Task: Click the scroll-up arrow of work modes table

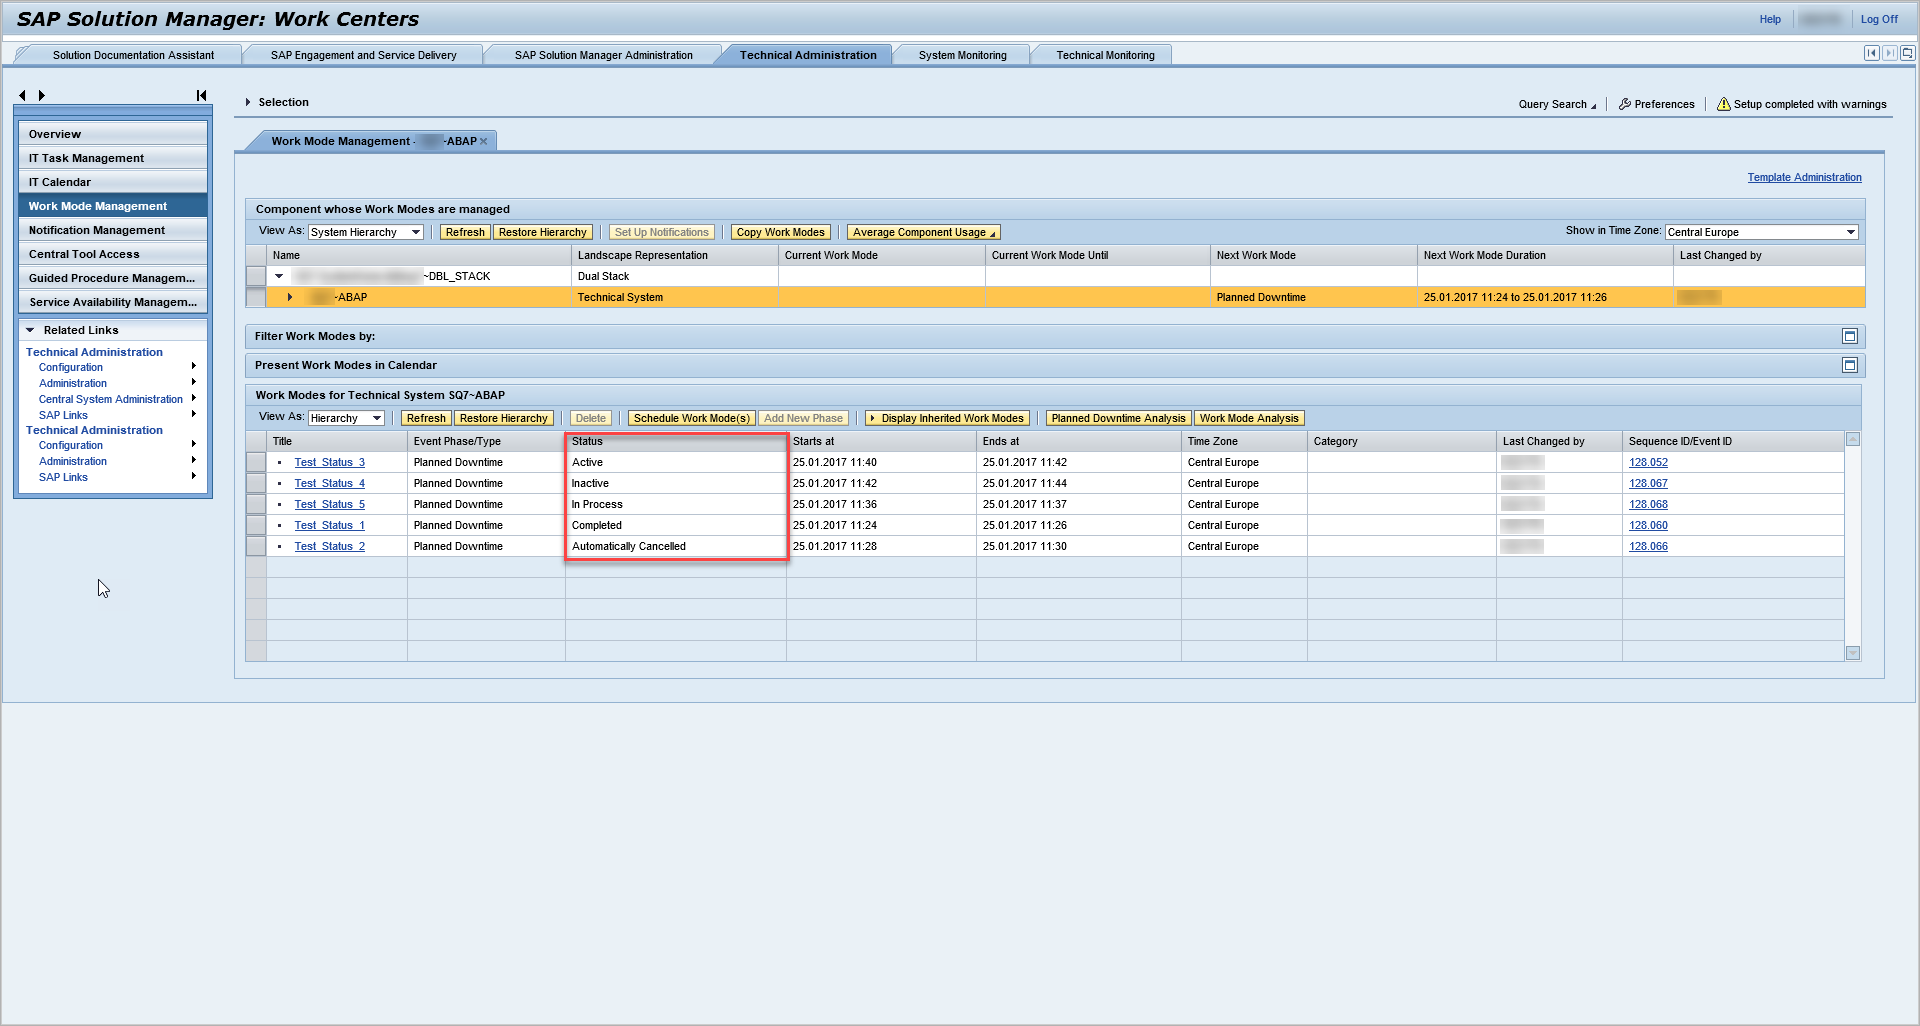Action: coord(1853,439)
